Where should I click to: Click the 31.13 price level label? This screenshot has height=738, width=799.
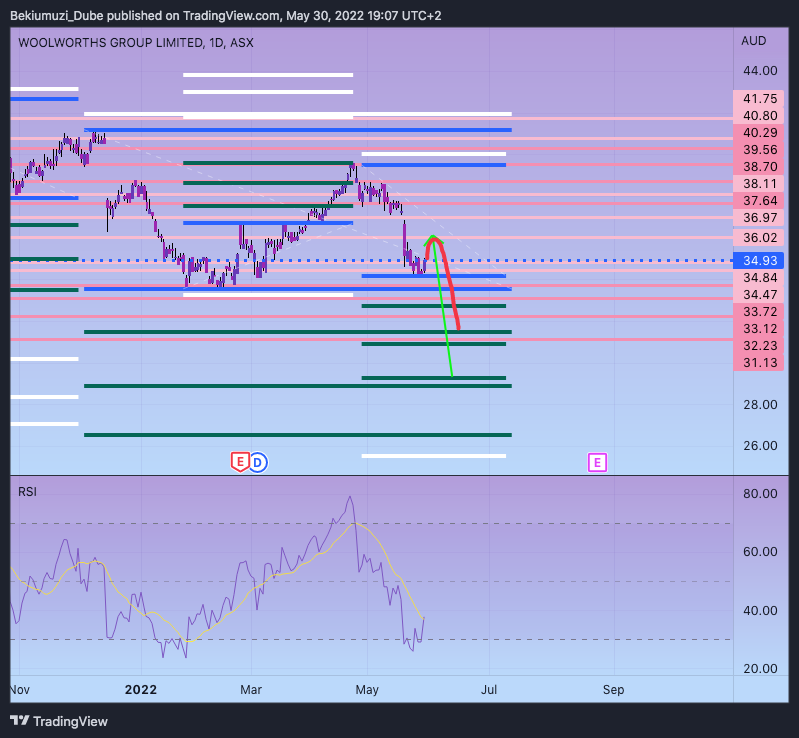tap(758, 362)
